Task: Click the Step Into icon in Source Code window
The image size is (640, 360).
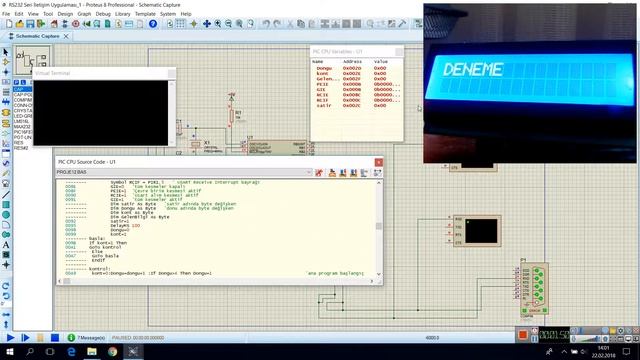Action: point(343,173)
